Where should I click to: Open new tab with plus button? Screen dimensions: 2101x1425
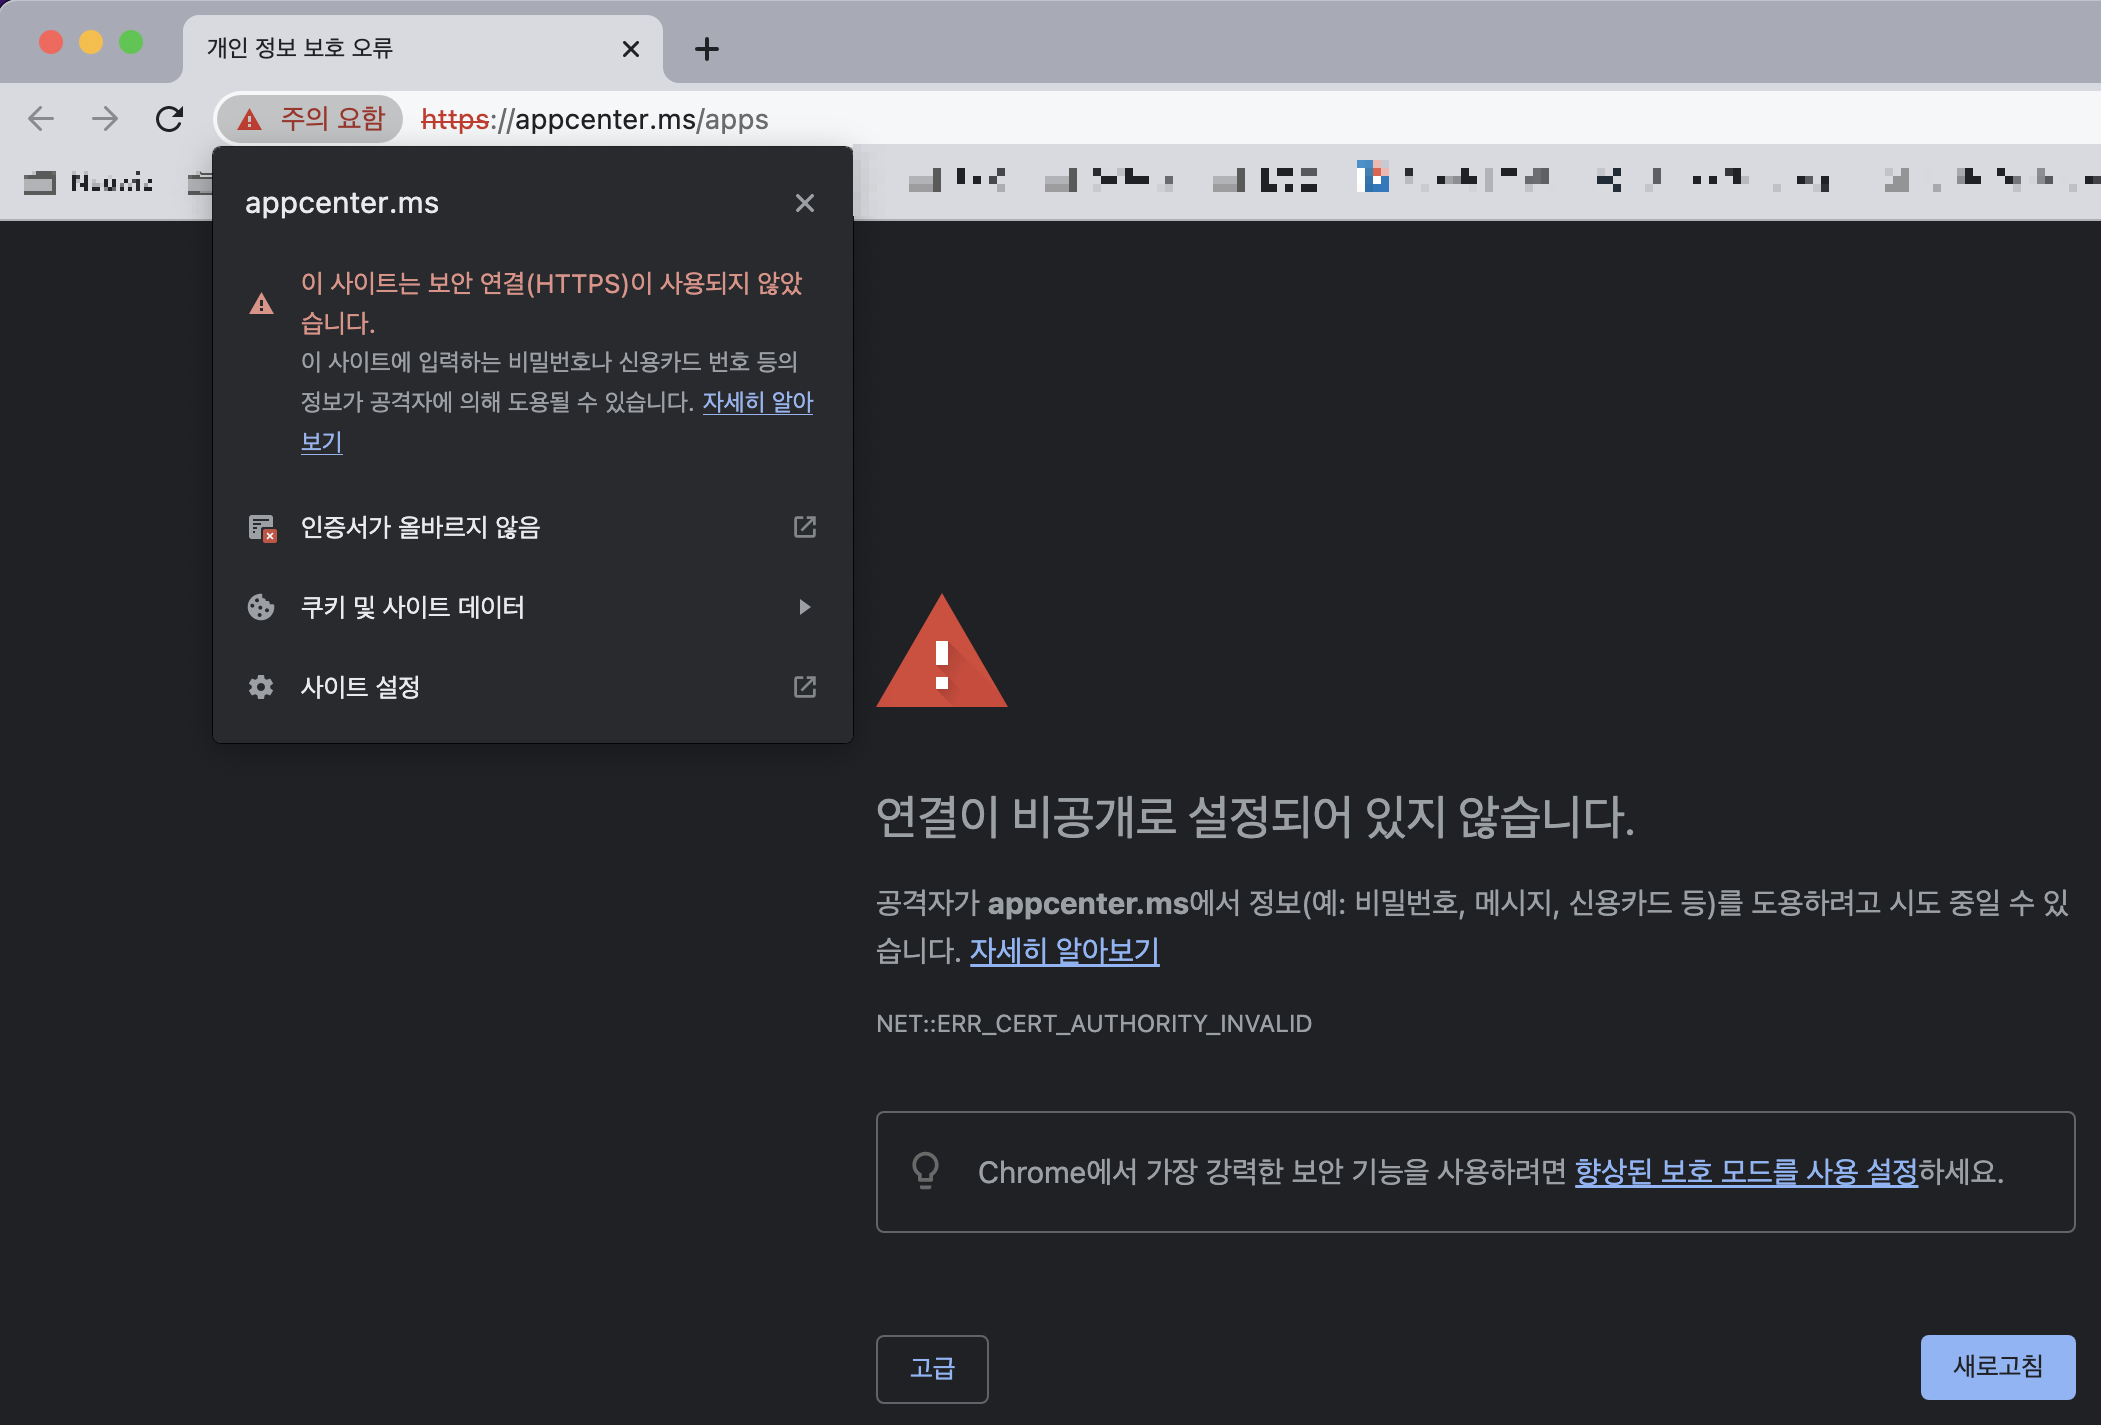pos(707,49)
